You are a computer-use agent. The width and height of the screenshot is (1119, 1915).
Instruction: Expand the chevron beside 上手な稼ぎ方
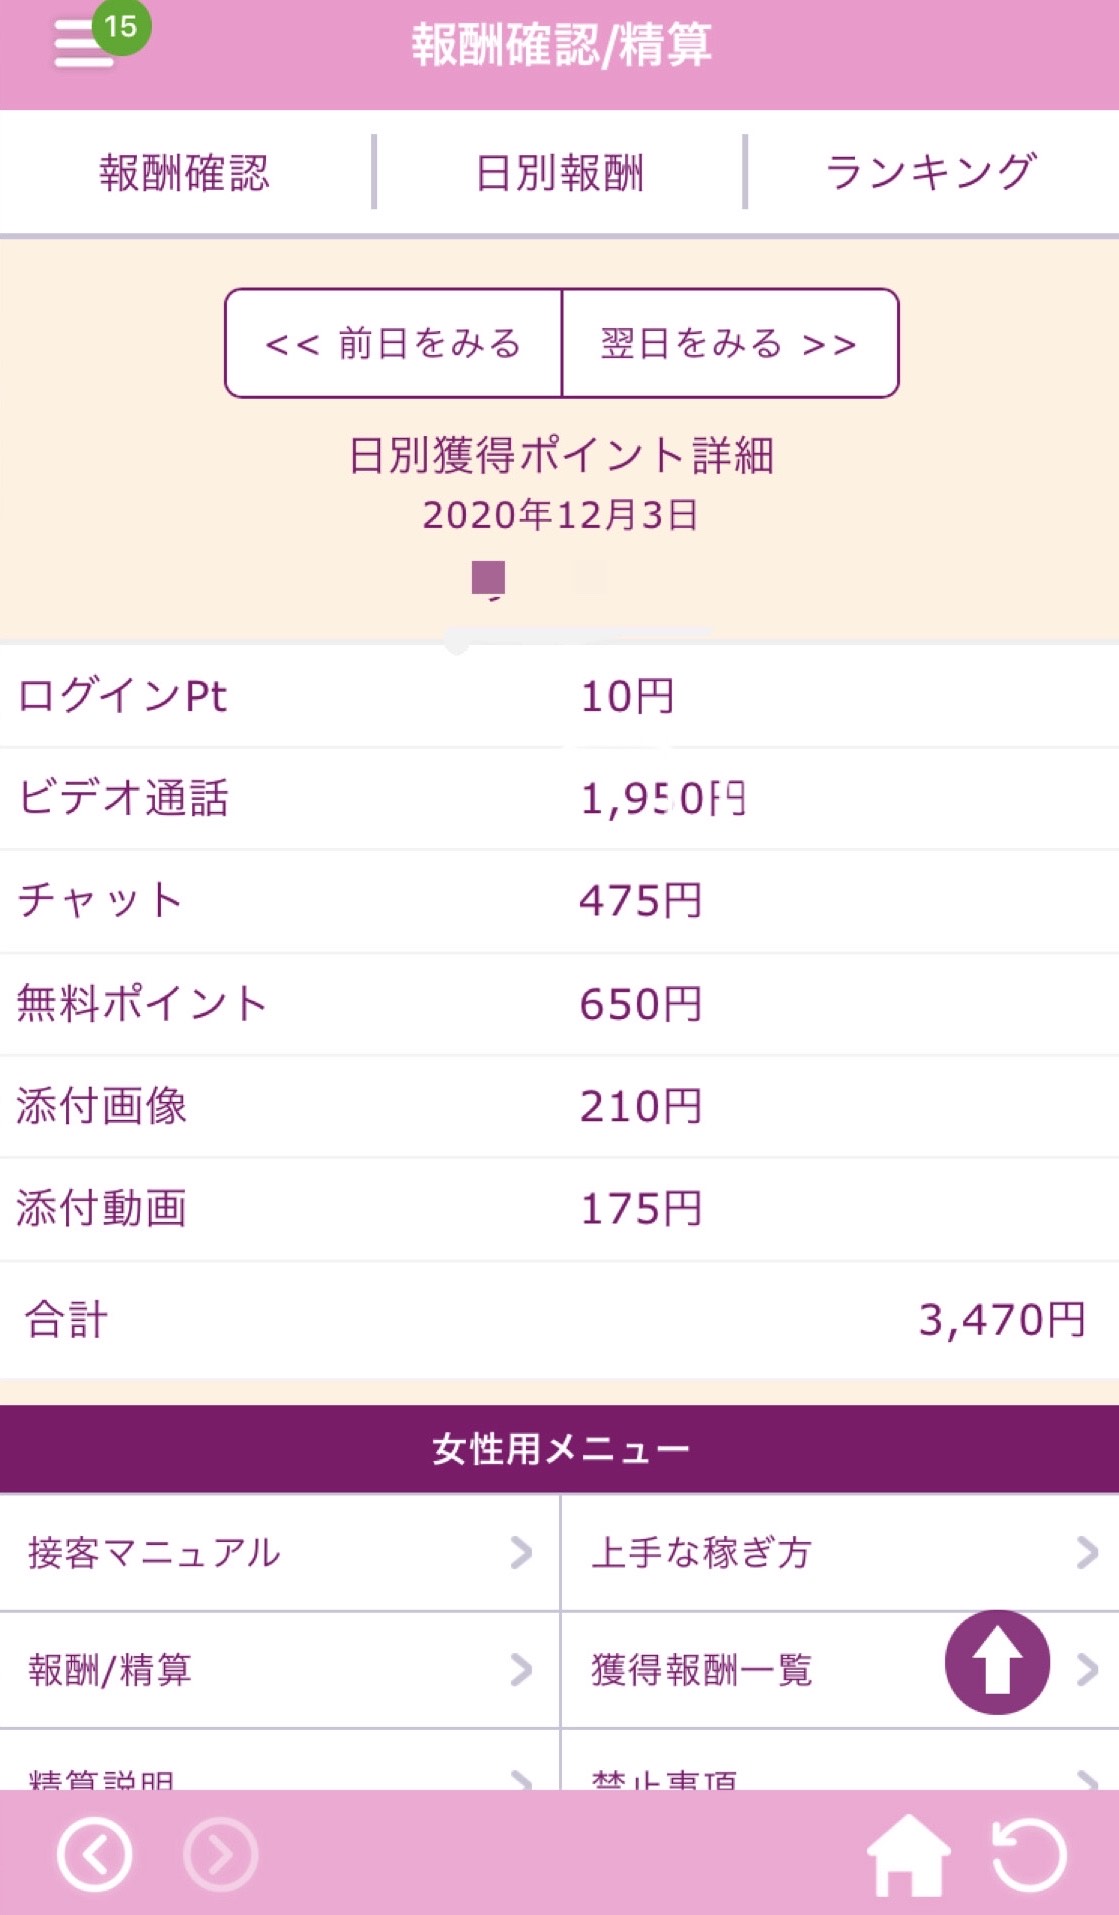(x=1087, y=1553)
